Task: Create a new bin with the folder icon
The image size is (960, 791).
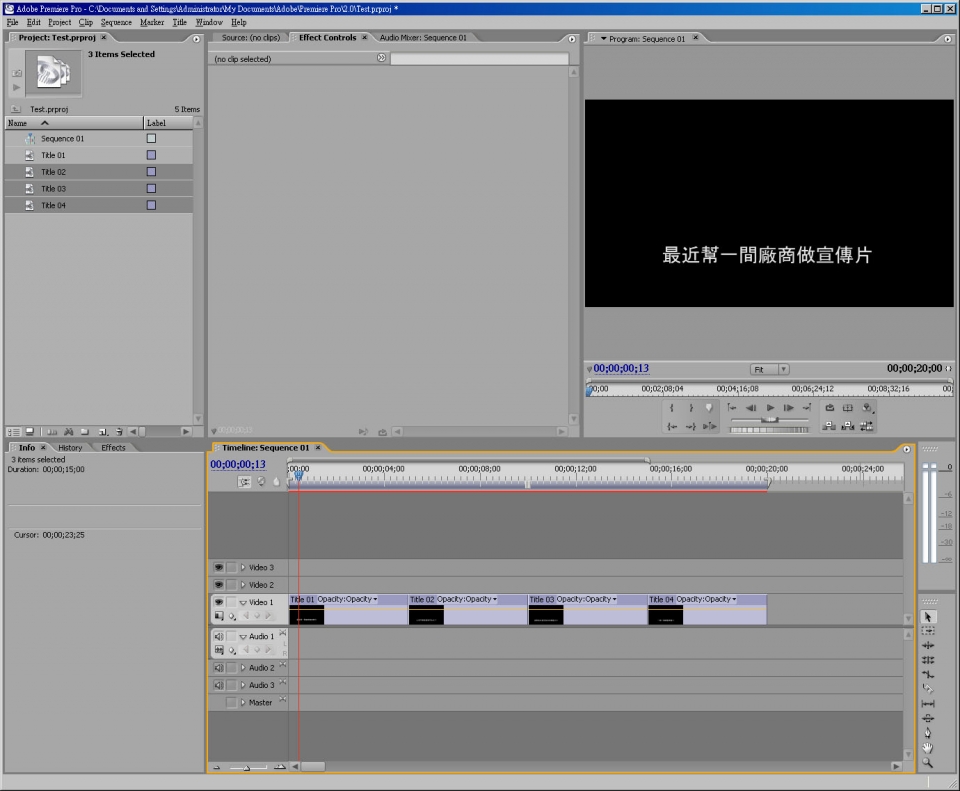Action: point(85,431)
